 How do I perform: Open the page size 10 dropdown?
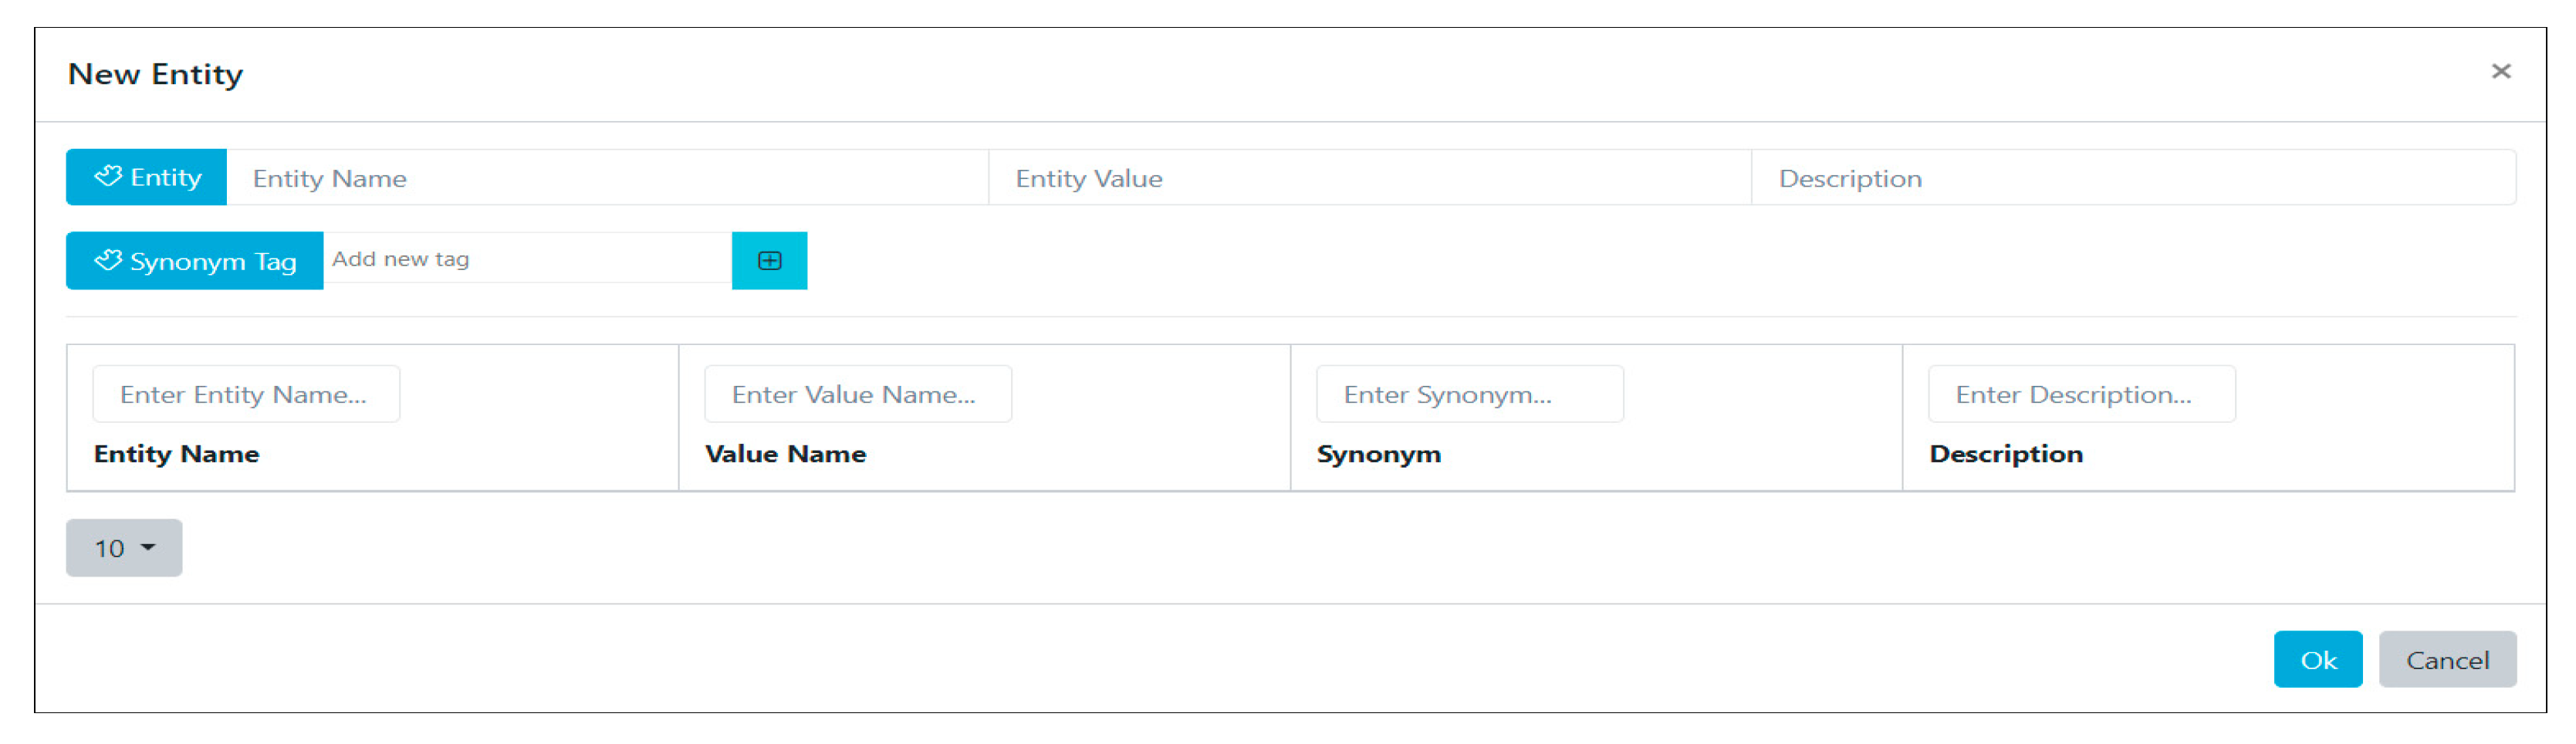click(124, 548)
